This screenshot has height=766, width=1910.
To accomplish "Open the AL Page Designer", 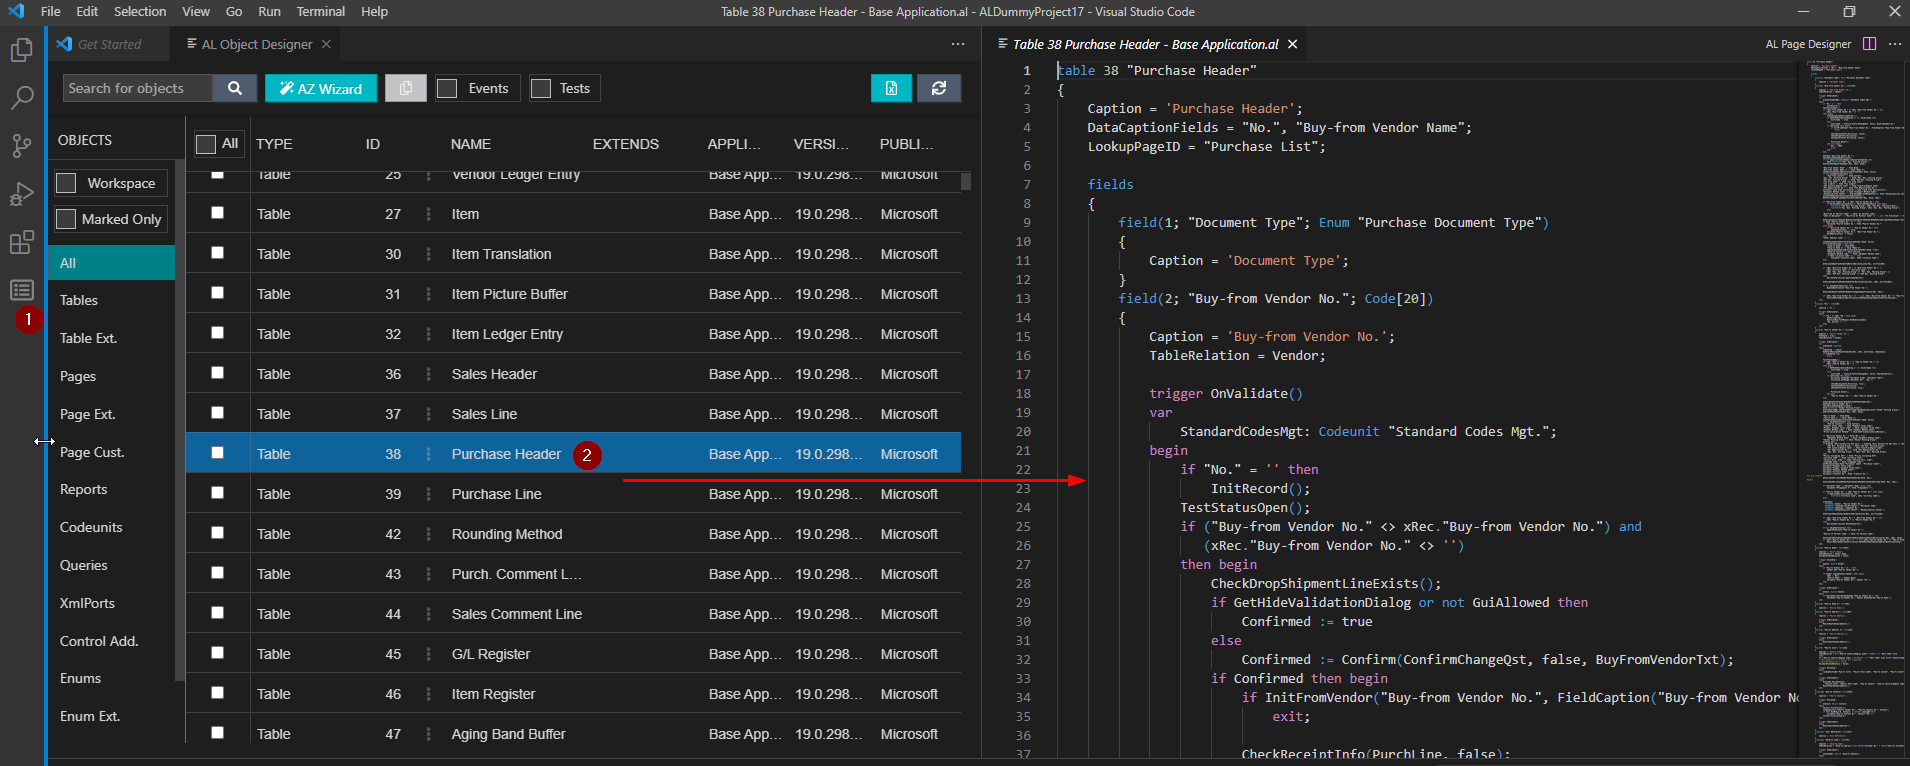I will click(x=1808, y=44).
